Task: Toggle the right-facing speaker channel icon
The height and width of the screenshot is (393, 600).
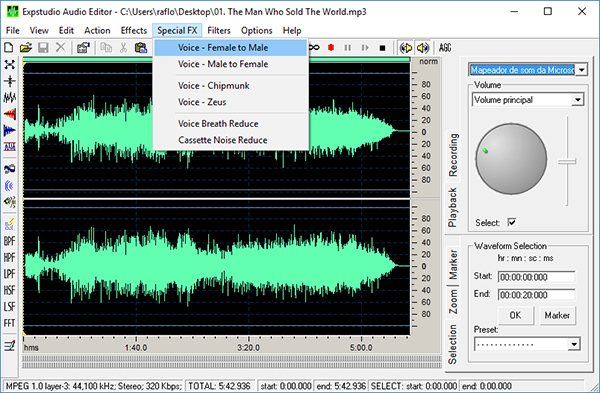Action: point(423,48)
